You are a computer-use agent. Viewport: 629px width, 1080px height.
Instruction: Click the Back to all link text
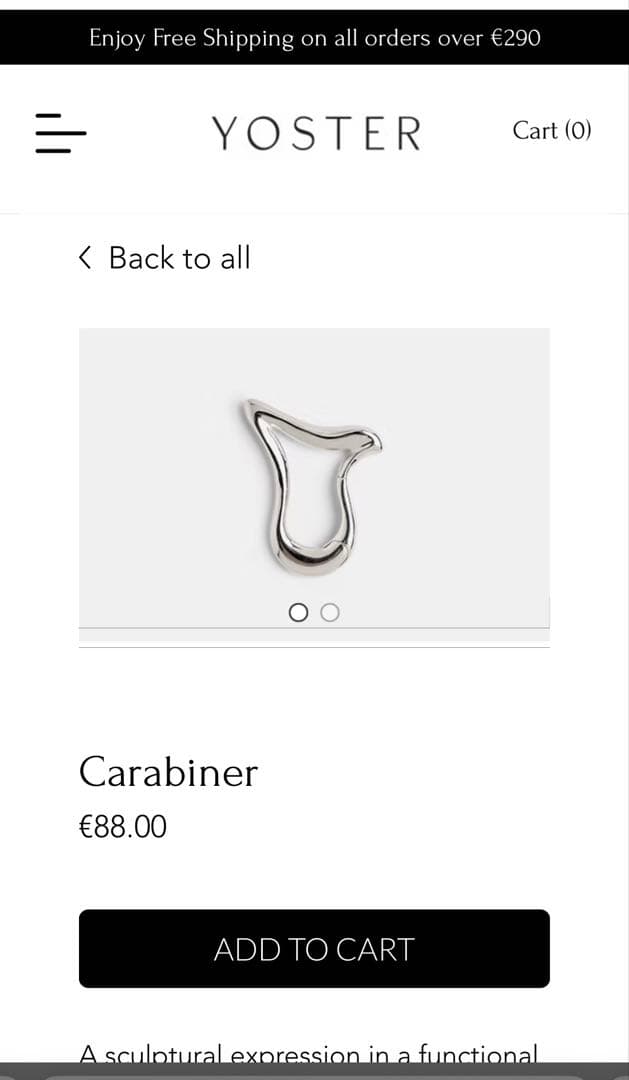[x=180, y=258]
